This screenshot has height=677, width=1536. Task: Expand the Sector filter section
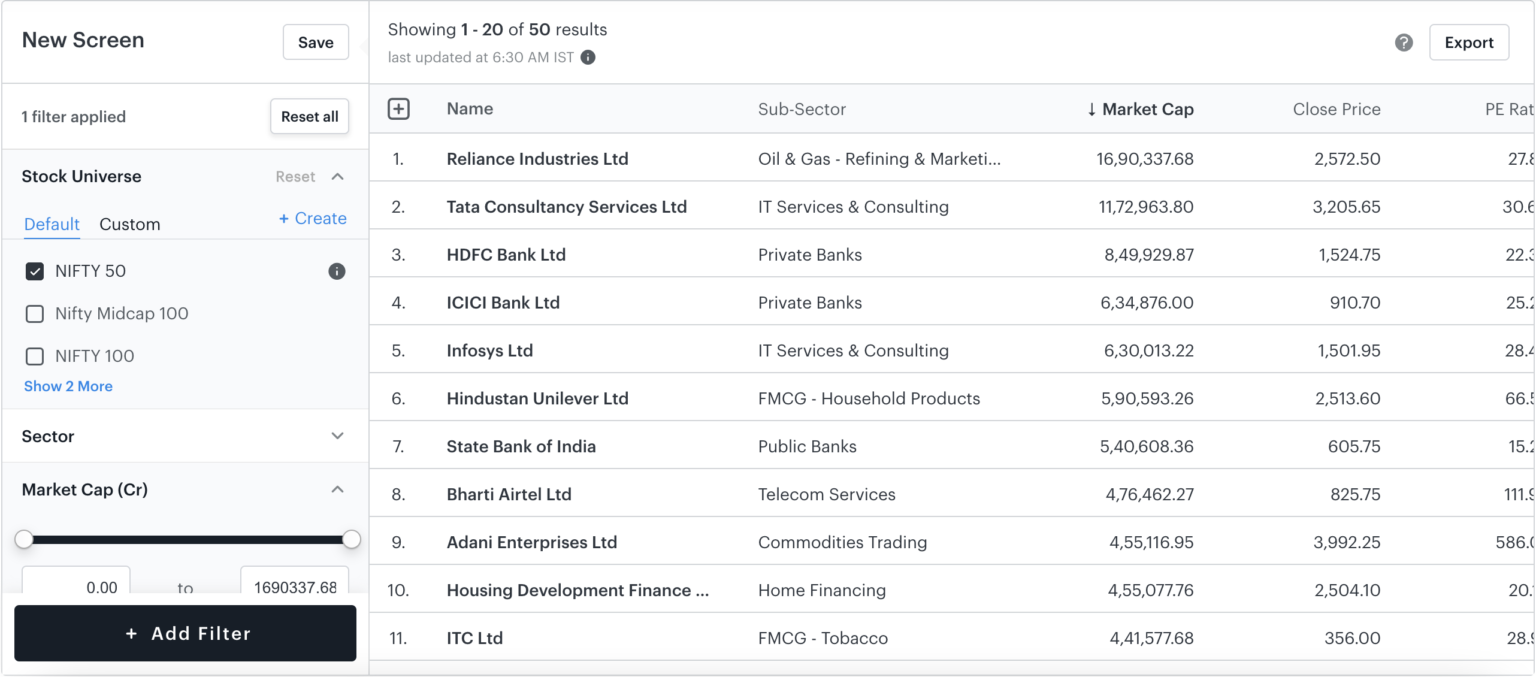point(337,436)
